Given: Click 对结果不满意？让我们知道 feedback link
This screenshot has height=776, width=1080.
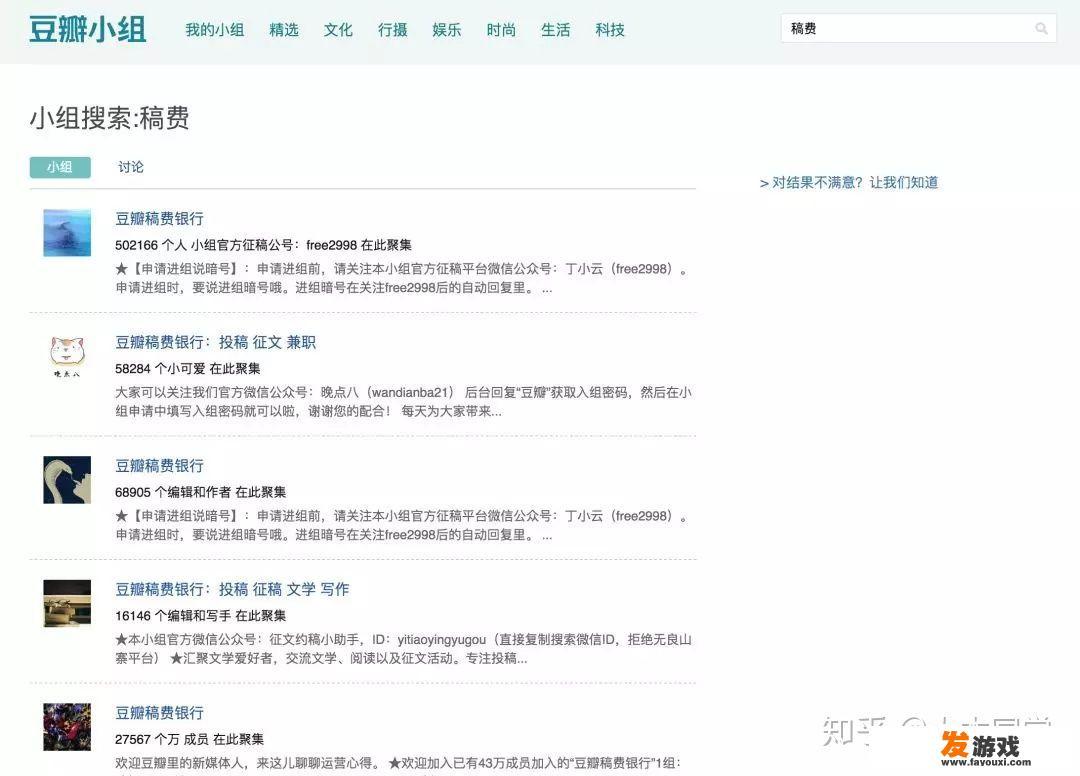Looking at the screenshot, I should (x=849, y=182).
